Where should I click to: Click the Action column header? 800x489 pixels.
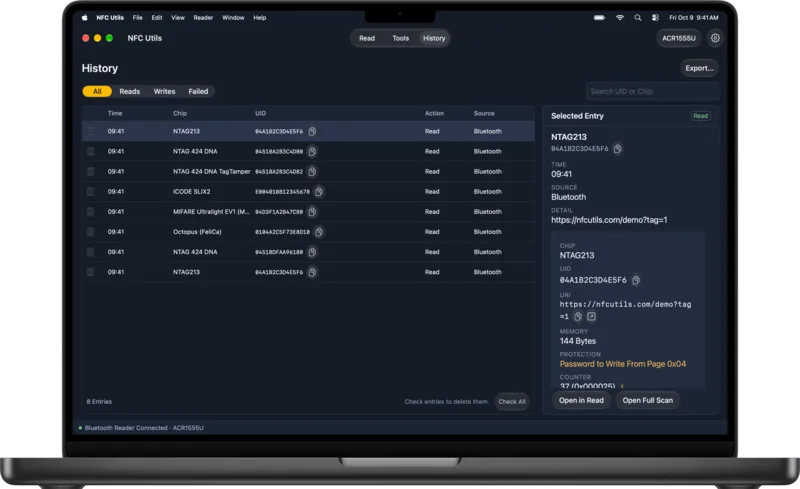tap(434, 113)
